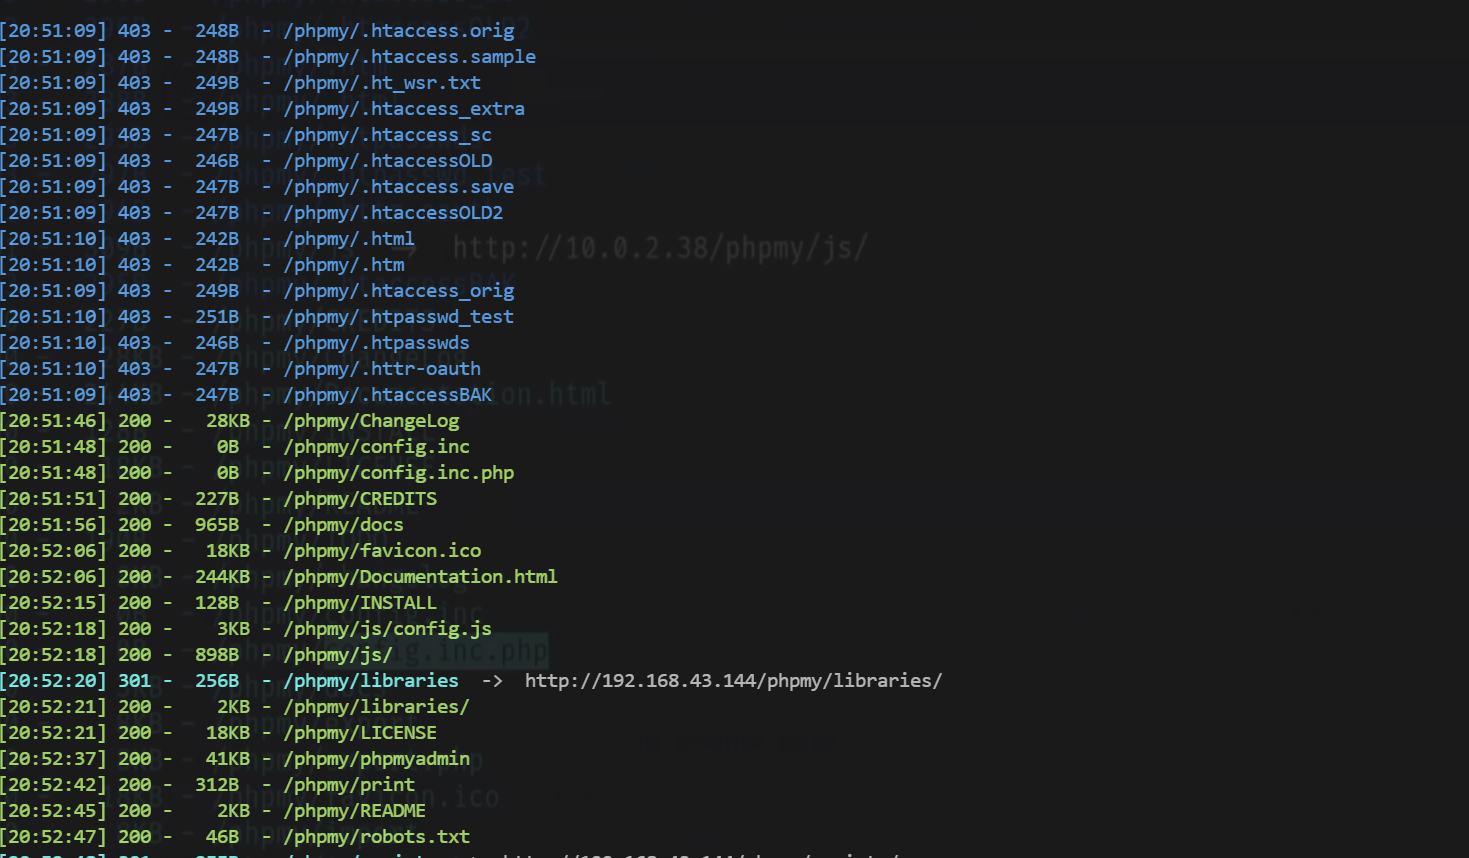Click the /phpmy/robots.txt path
This screenshot has height=858, width=1469.
click(377, 837)
